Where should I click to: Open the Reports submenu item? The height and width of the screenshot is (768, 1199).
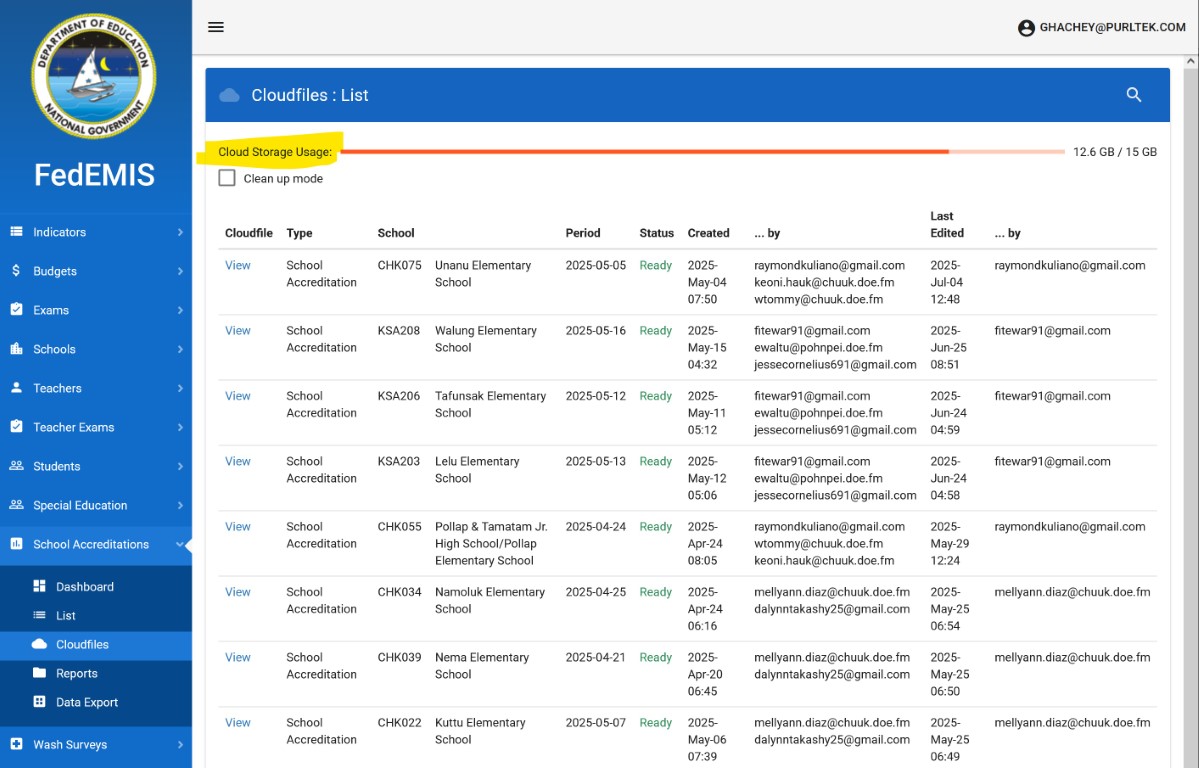point(76,674)
